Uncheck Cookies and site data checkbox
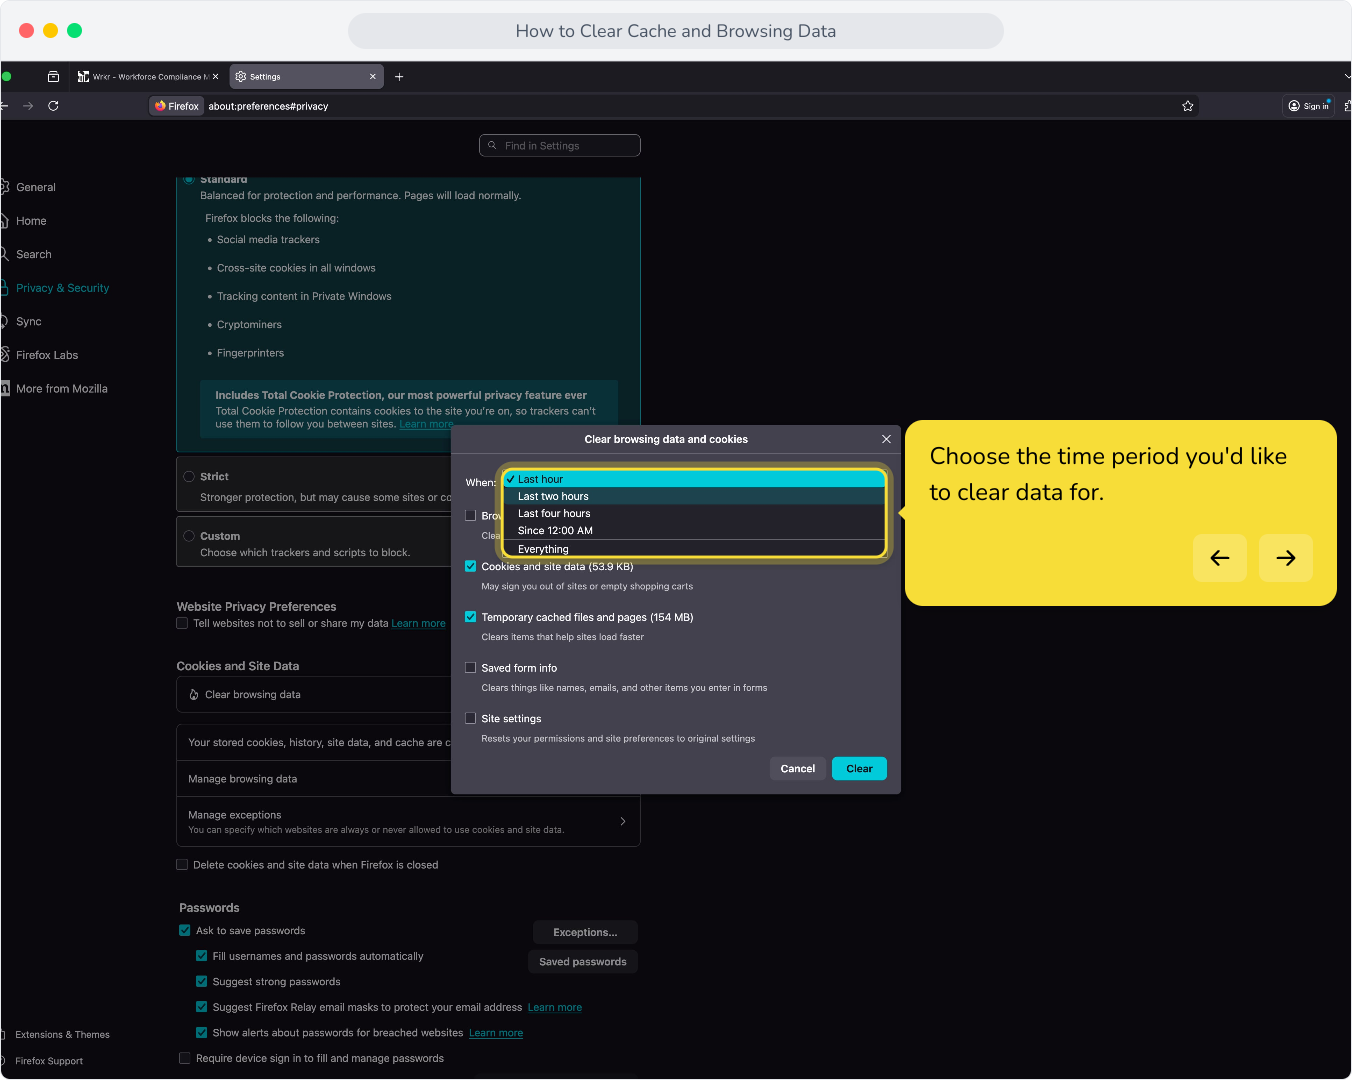This screenshot has width=1352, height=1080. coord(471,566)
